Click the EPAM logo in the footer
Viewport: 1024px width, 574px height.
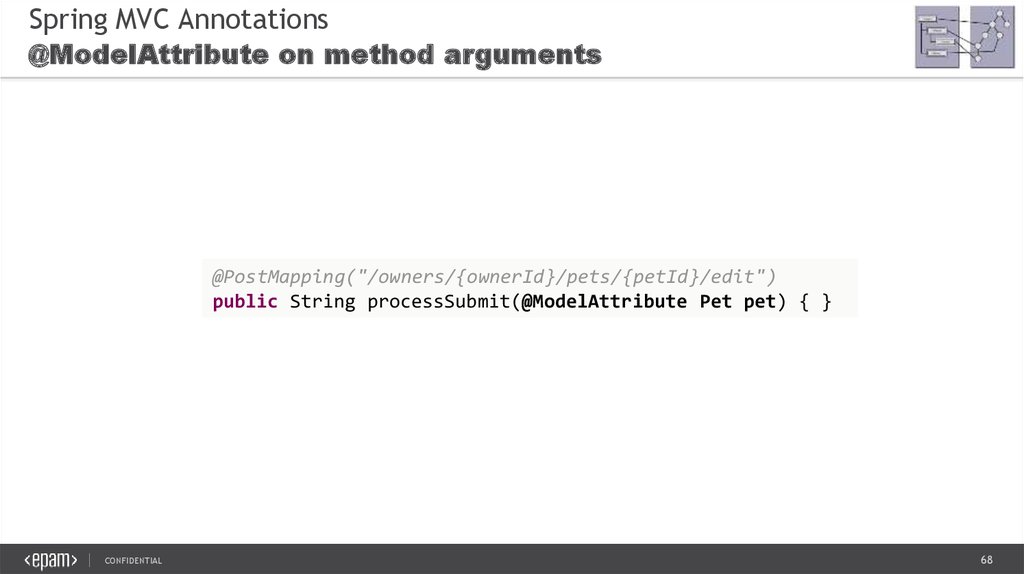coord(50,560)
